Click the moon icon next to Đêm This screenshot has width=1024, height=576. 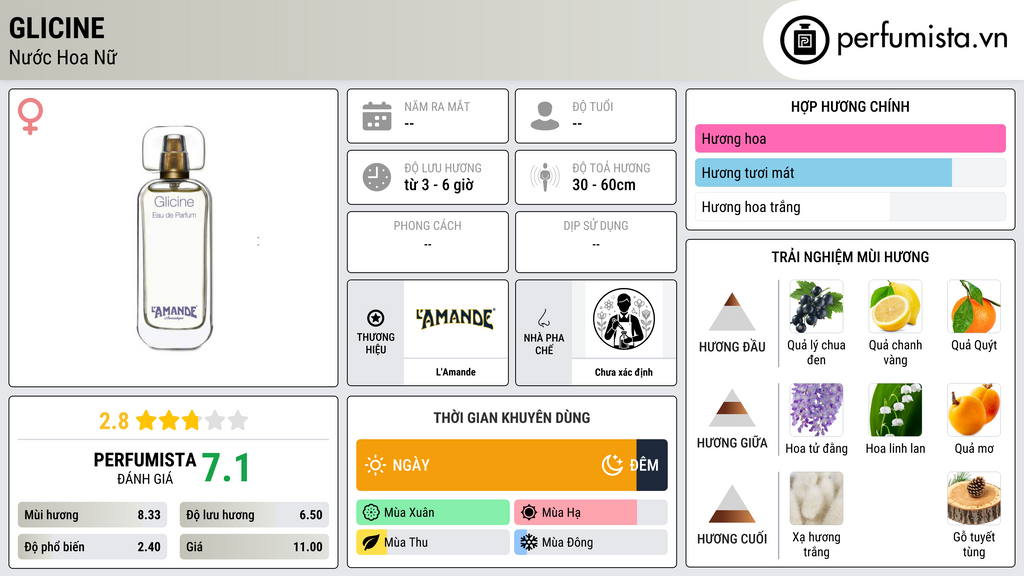[x=612, y=465]
